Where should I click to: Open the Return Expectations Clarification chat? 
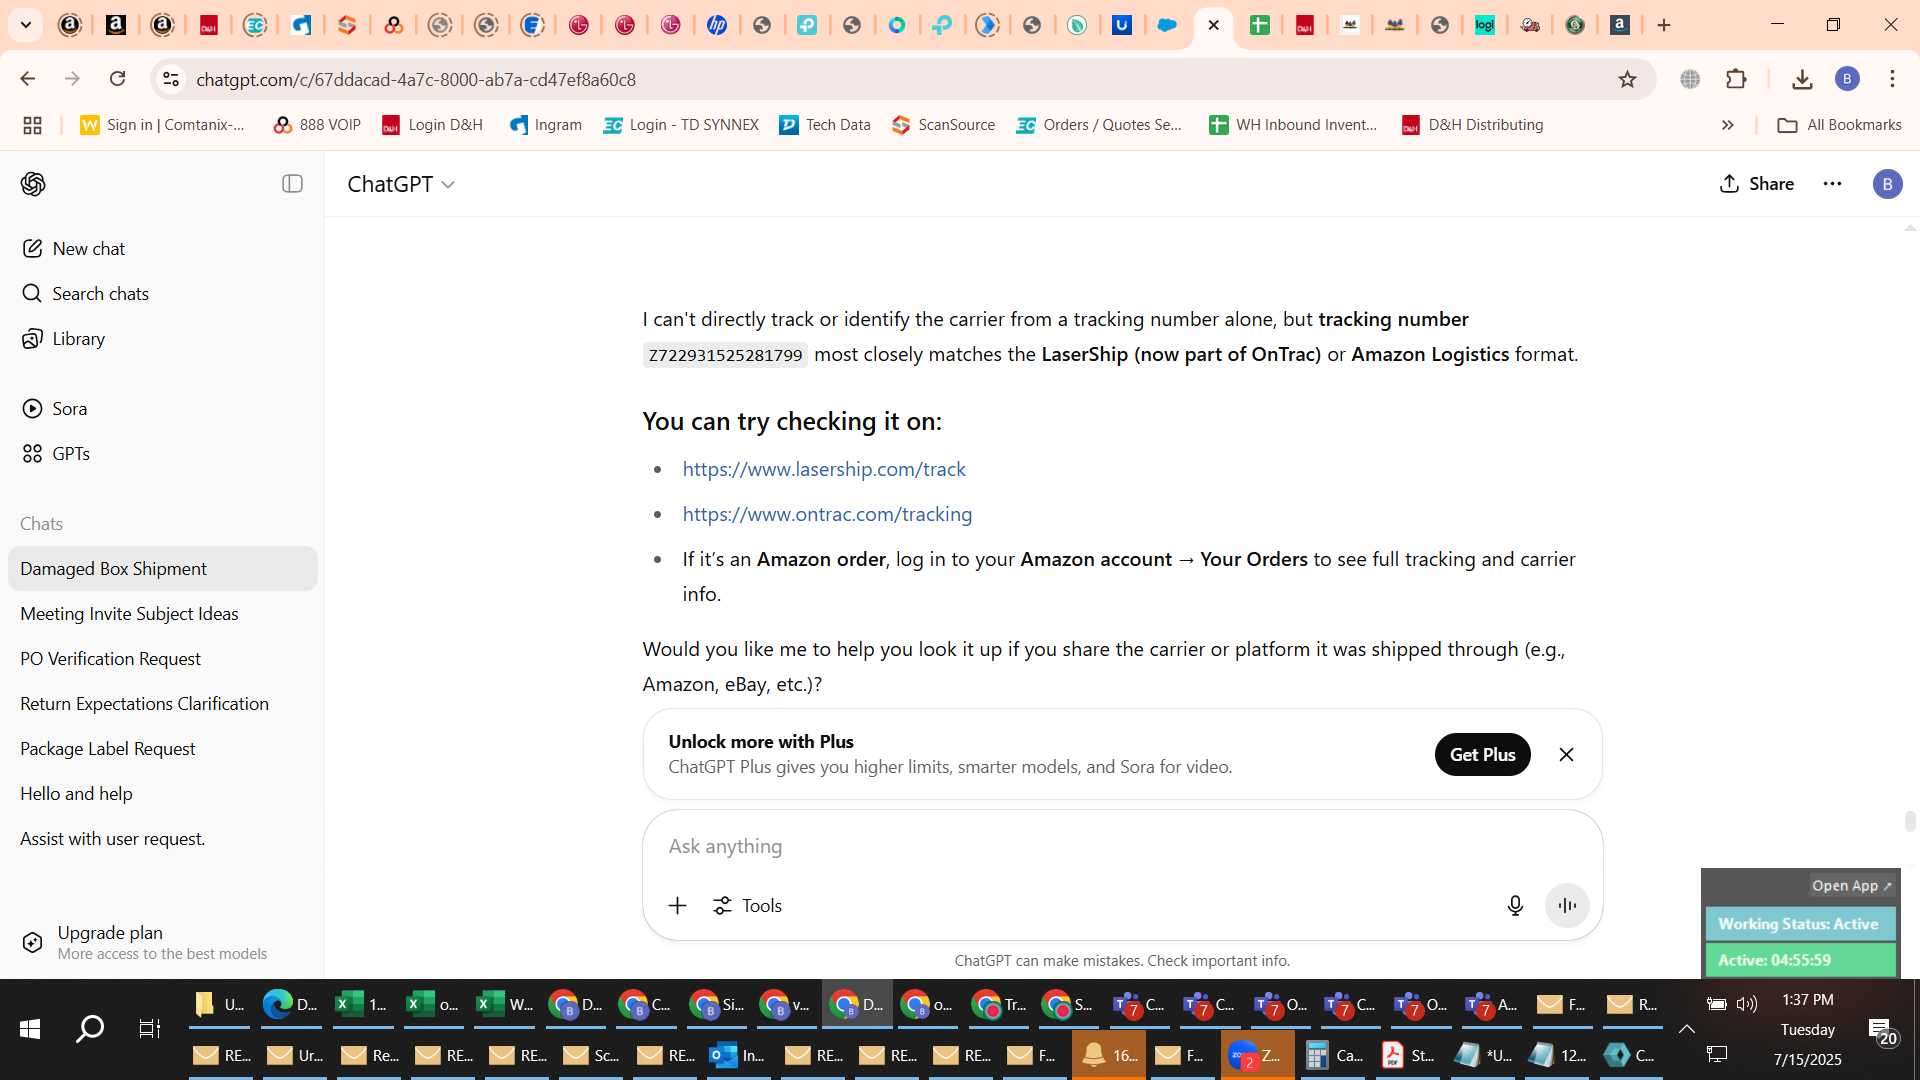pos(163,703)
